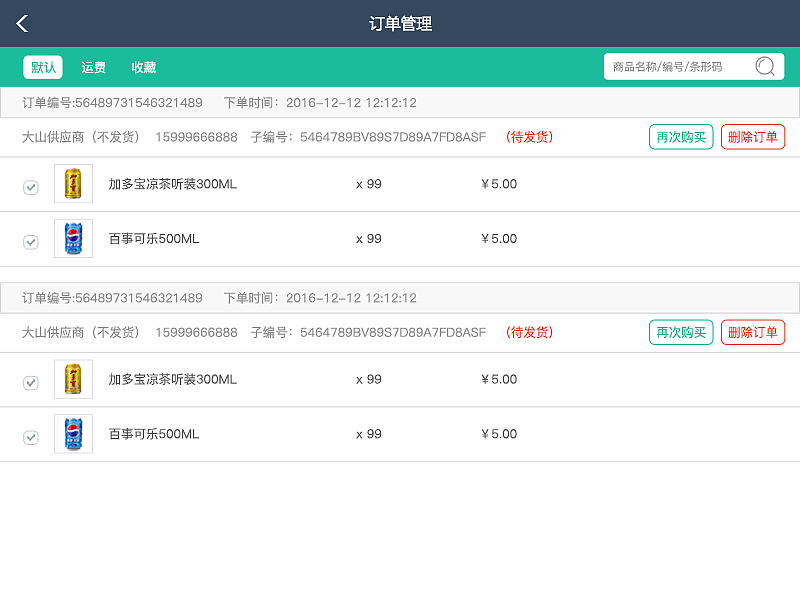Click 加多宝凉茶听装300ML name in second order
The image size is (800, 600).
(172, 380)
